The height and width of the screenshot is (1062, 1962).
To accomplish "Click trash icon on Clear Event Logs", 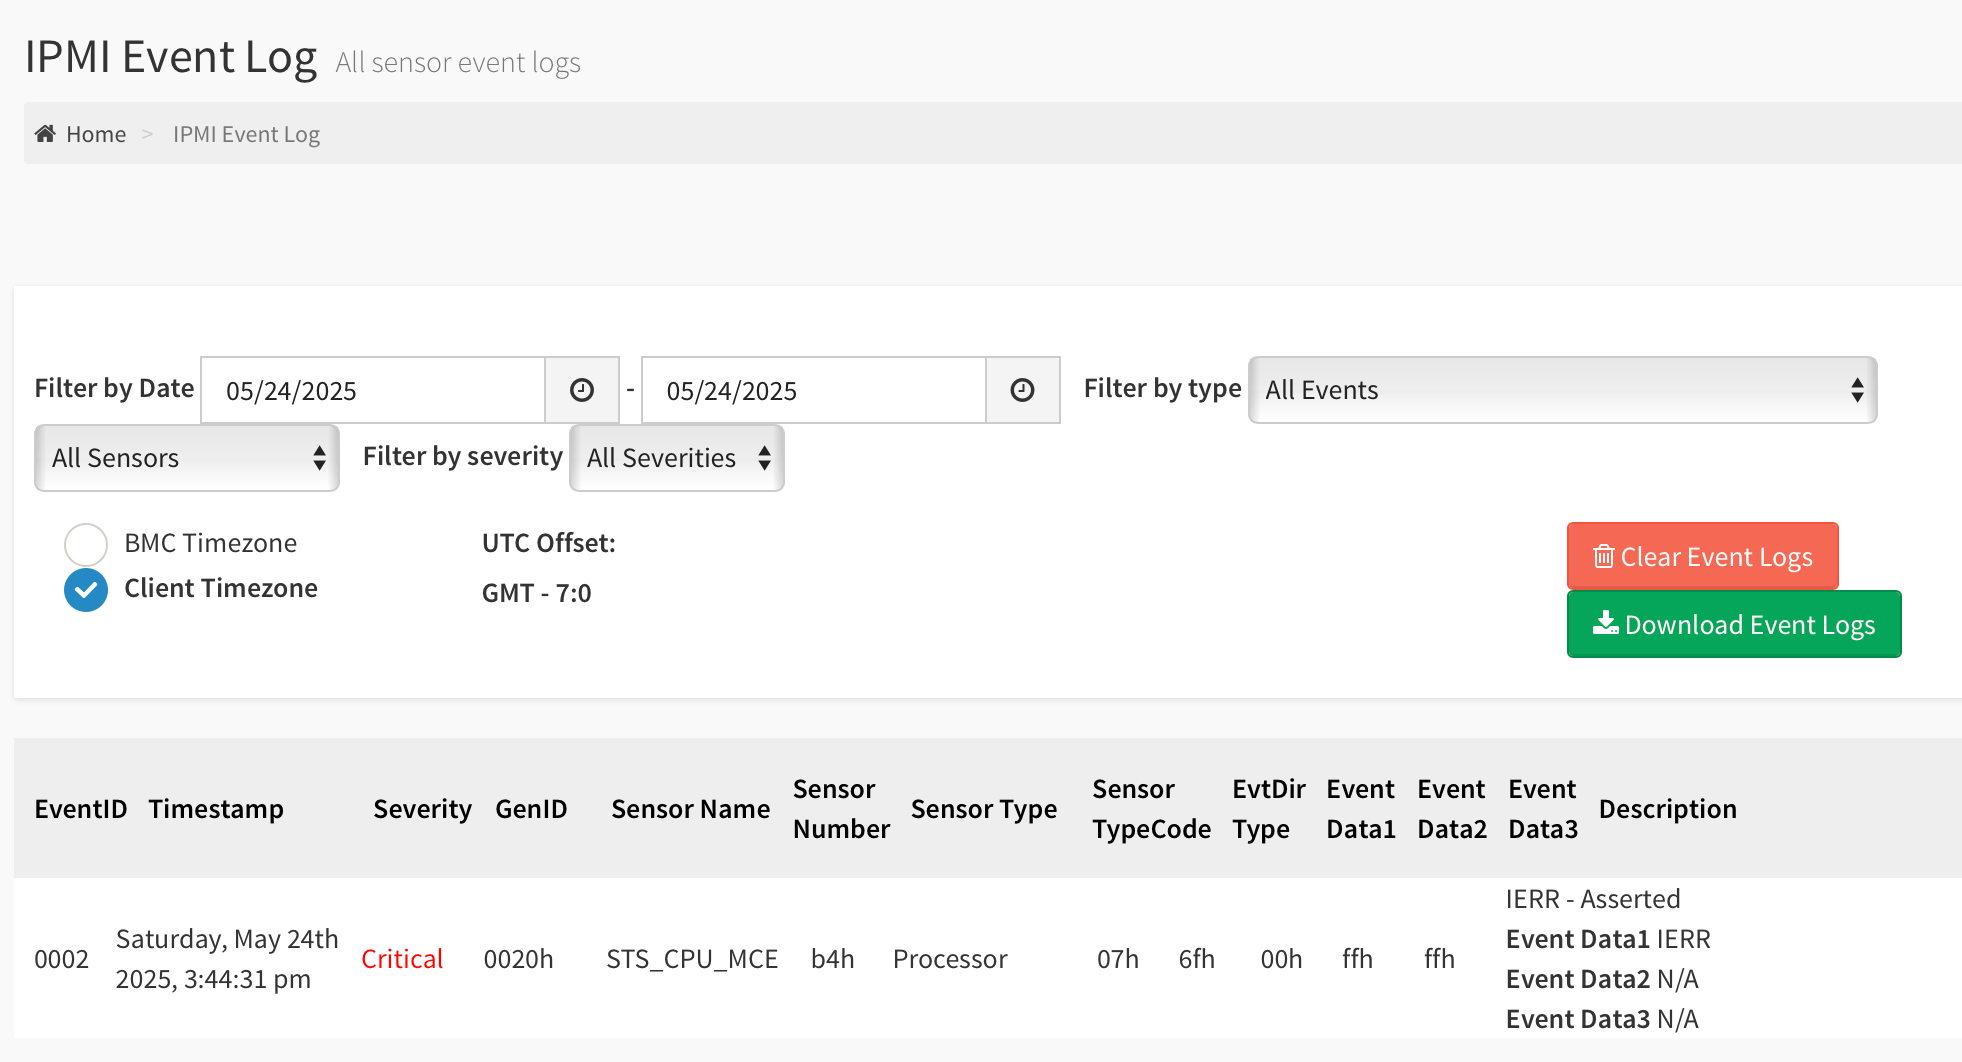I will (x=1603, y=556).
